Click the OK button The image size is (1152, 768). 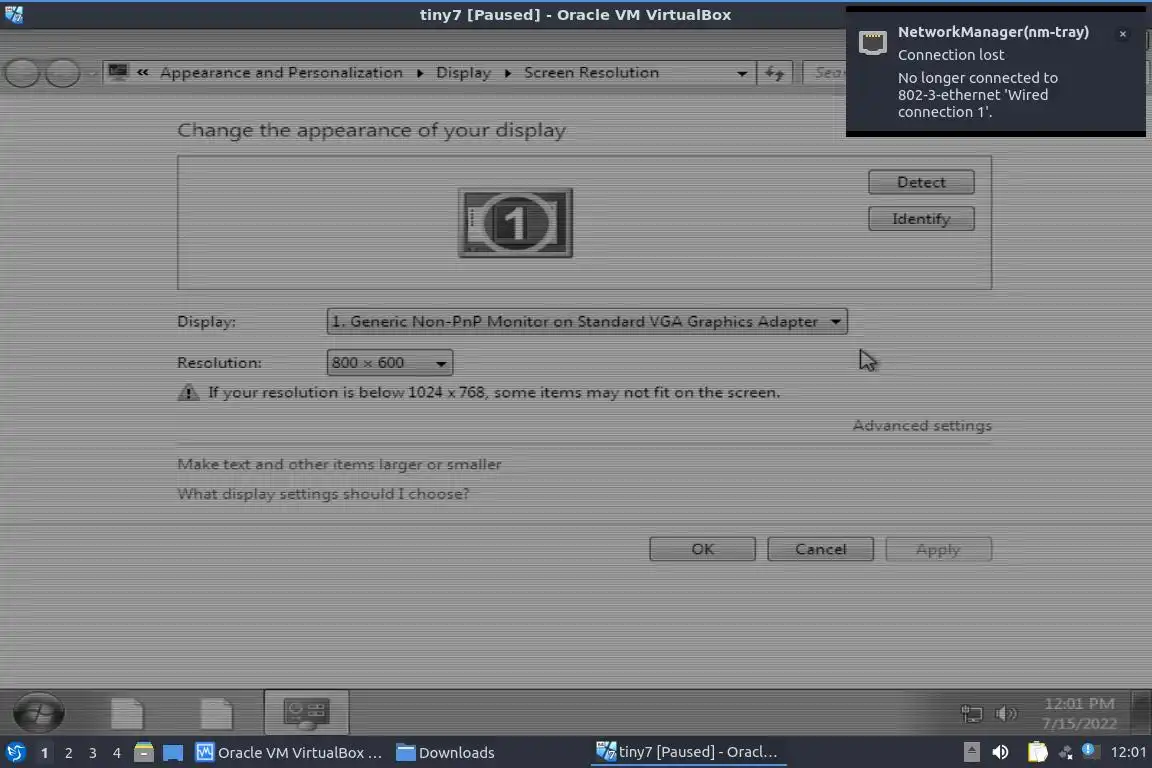point(702,549)
